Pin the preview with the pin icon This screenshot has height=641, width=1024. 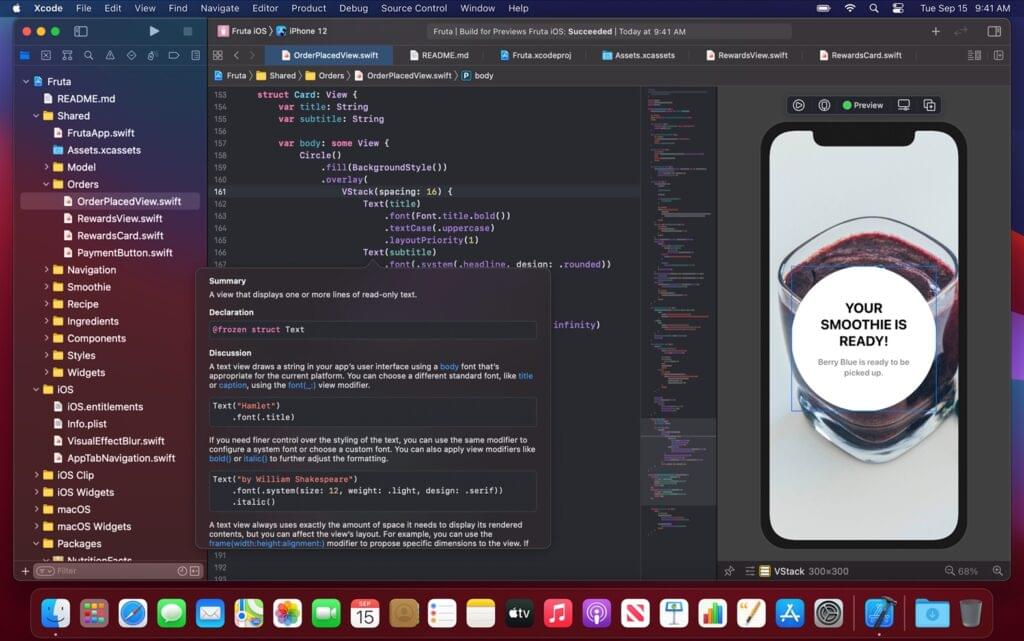pyautogui.click(x=729, y=571)
